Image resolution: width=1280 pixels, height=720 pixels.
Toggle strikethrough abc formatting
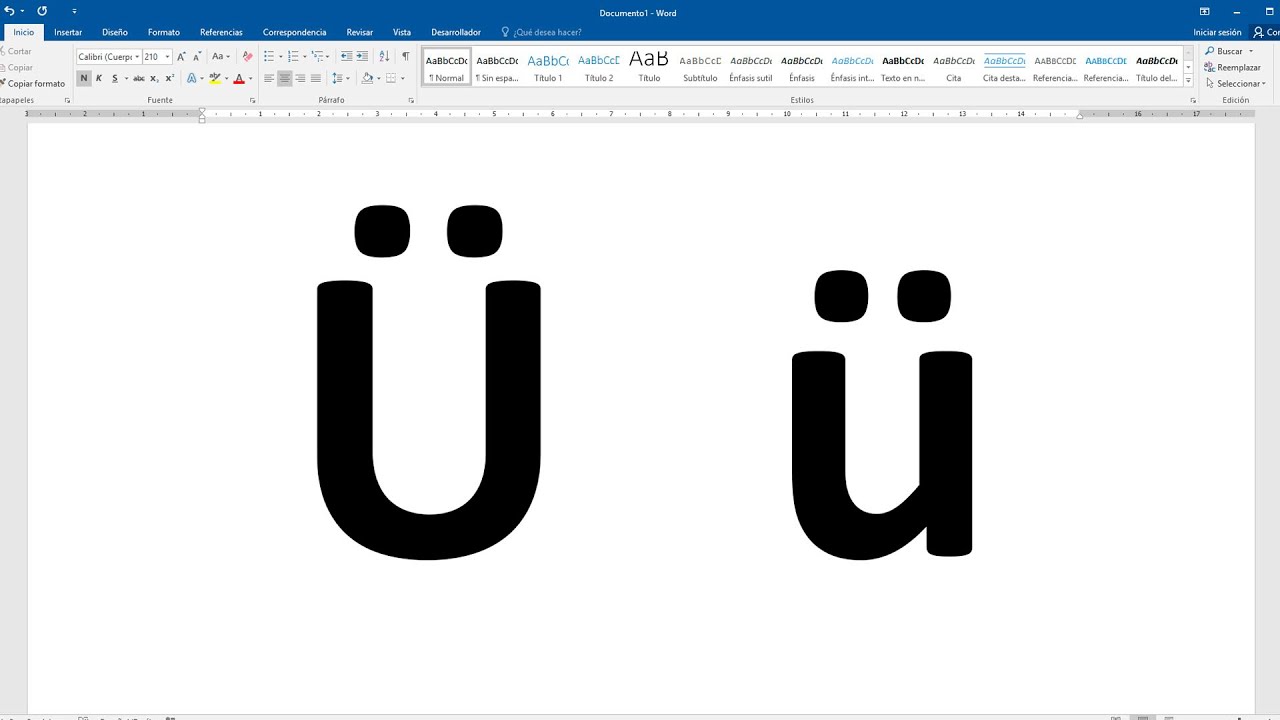pyautogui.click(x=138, y=78)
